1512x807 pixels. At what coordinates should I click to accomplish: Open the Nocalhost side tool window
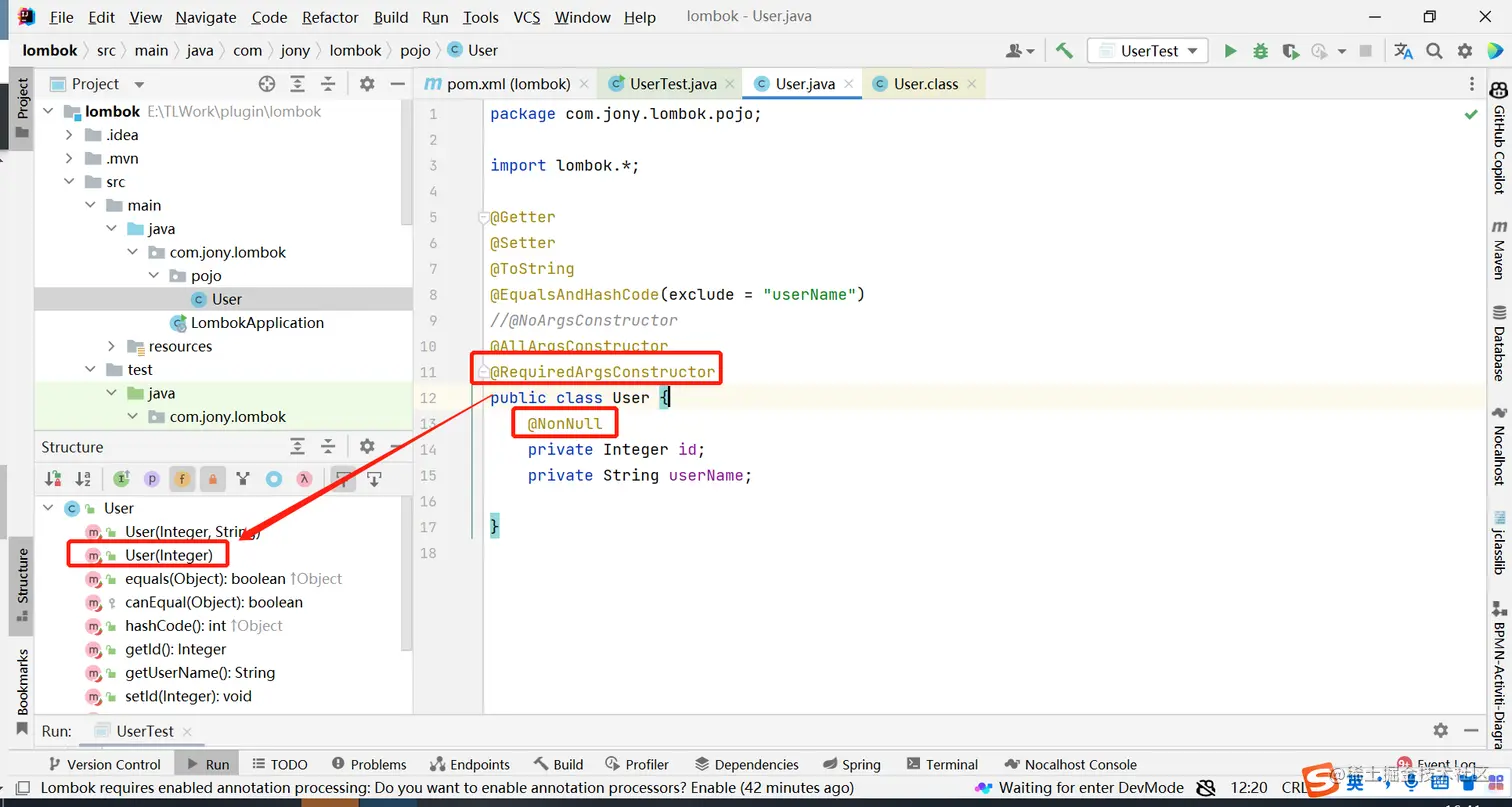(1499, 445)
